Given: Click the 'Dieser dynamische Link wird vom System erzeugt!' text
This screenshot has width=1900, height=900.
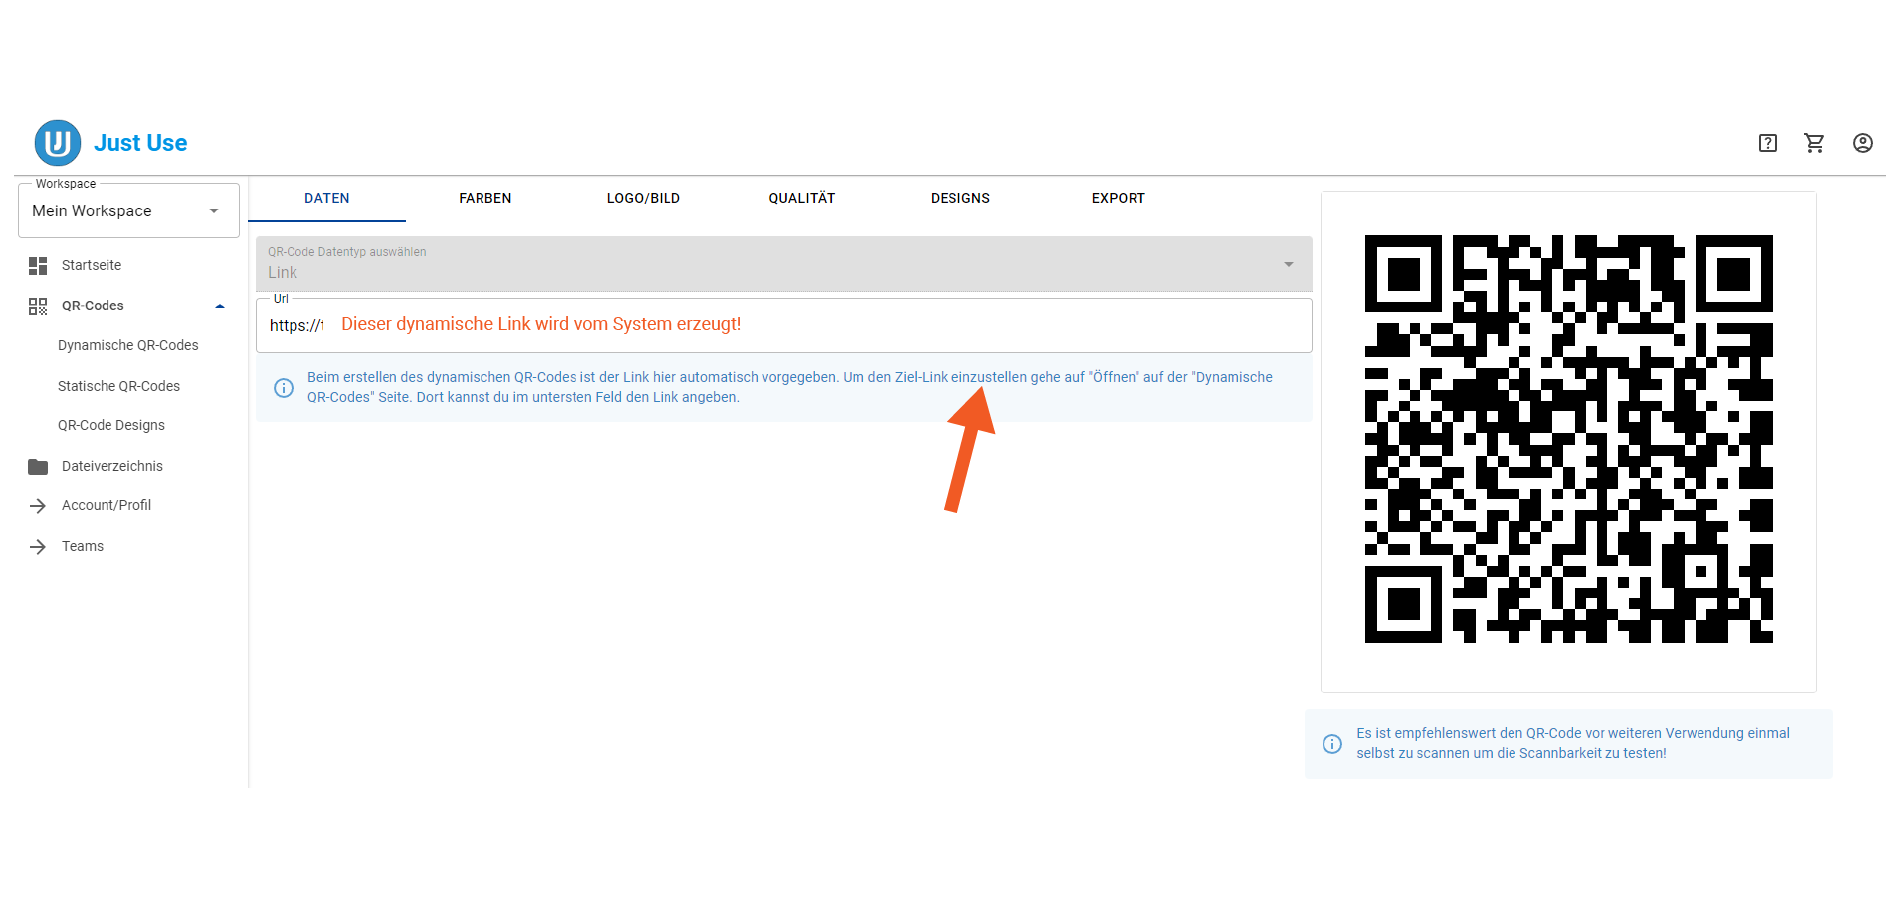Looking at the screenshot, I should point(541,324).
